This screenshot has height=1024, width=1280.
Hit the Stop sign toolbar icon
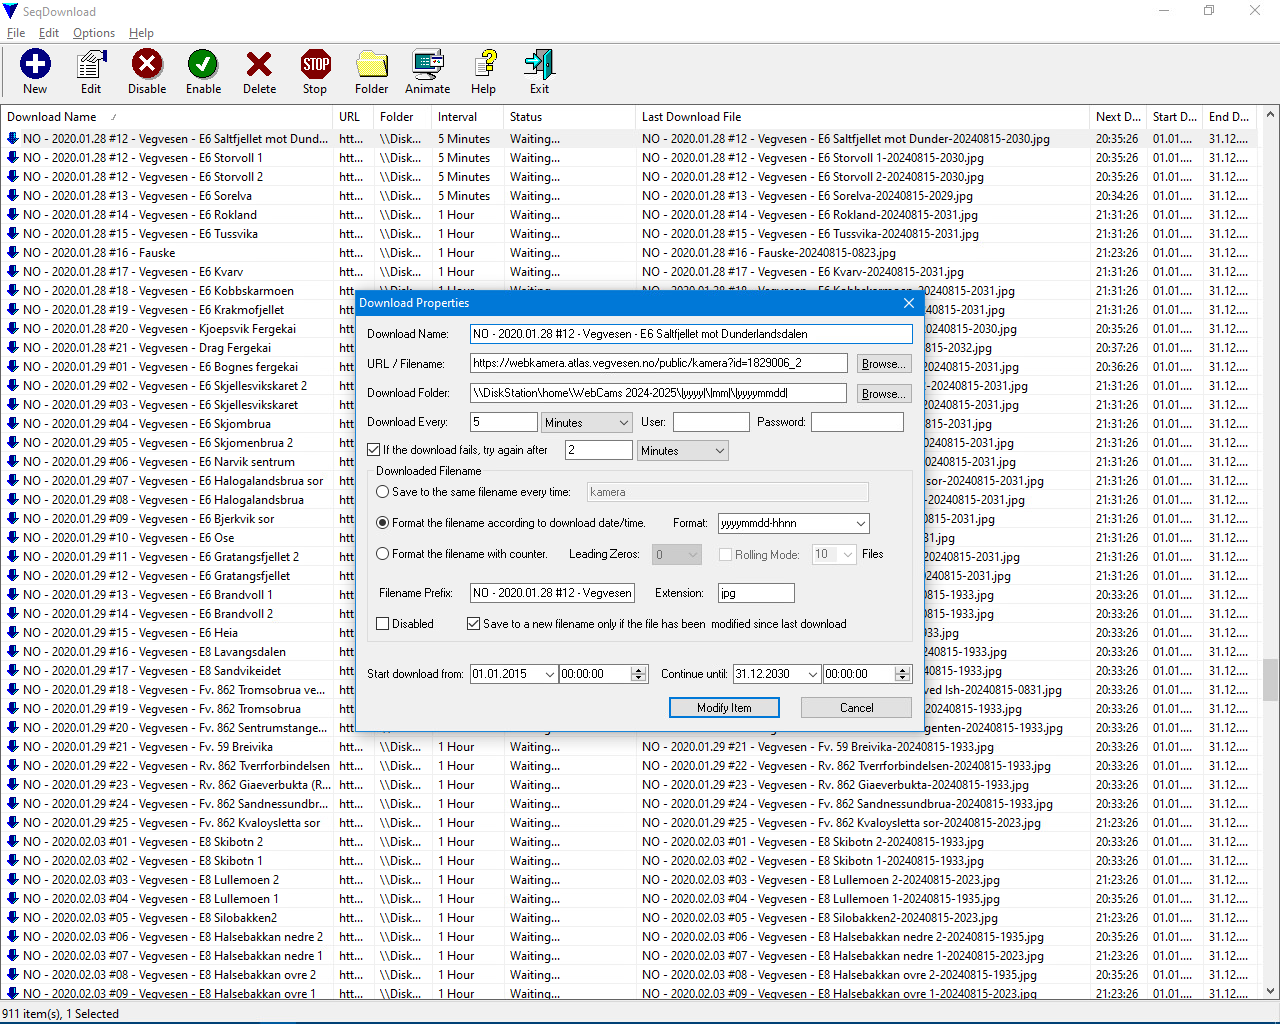(x=315, y=66)
